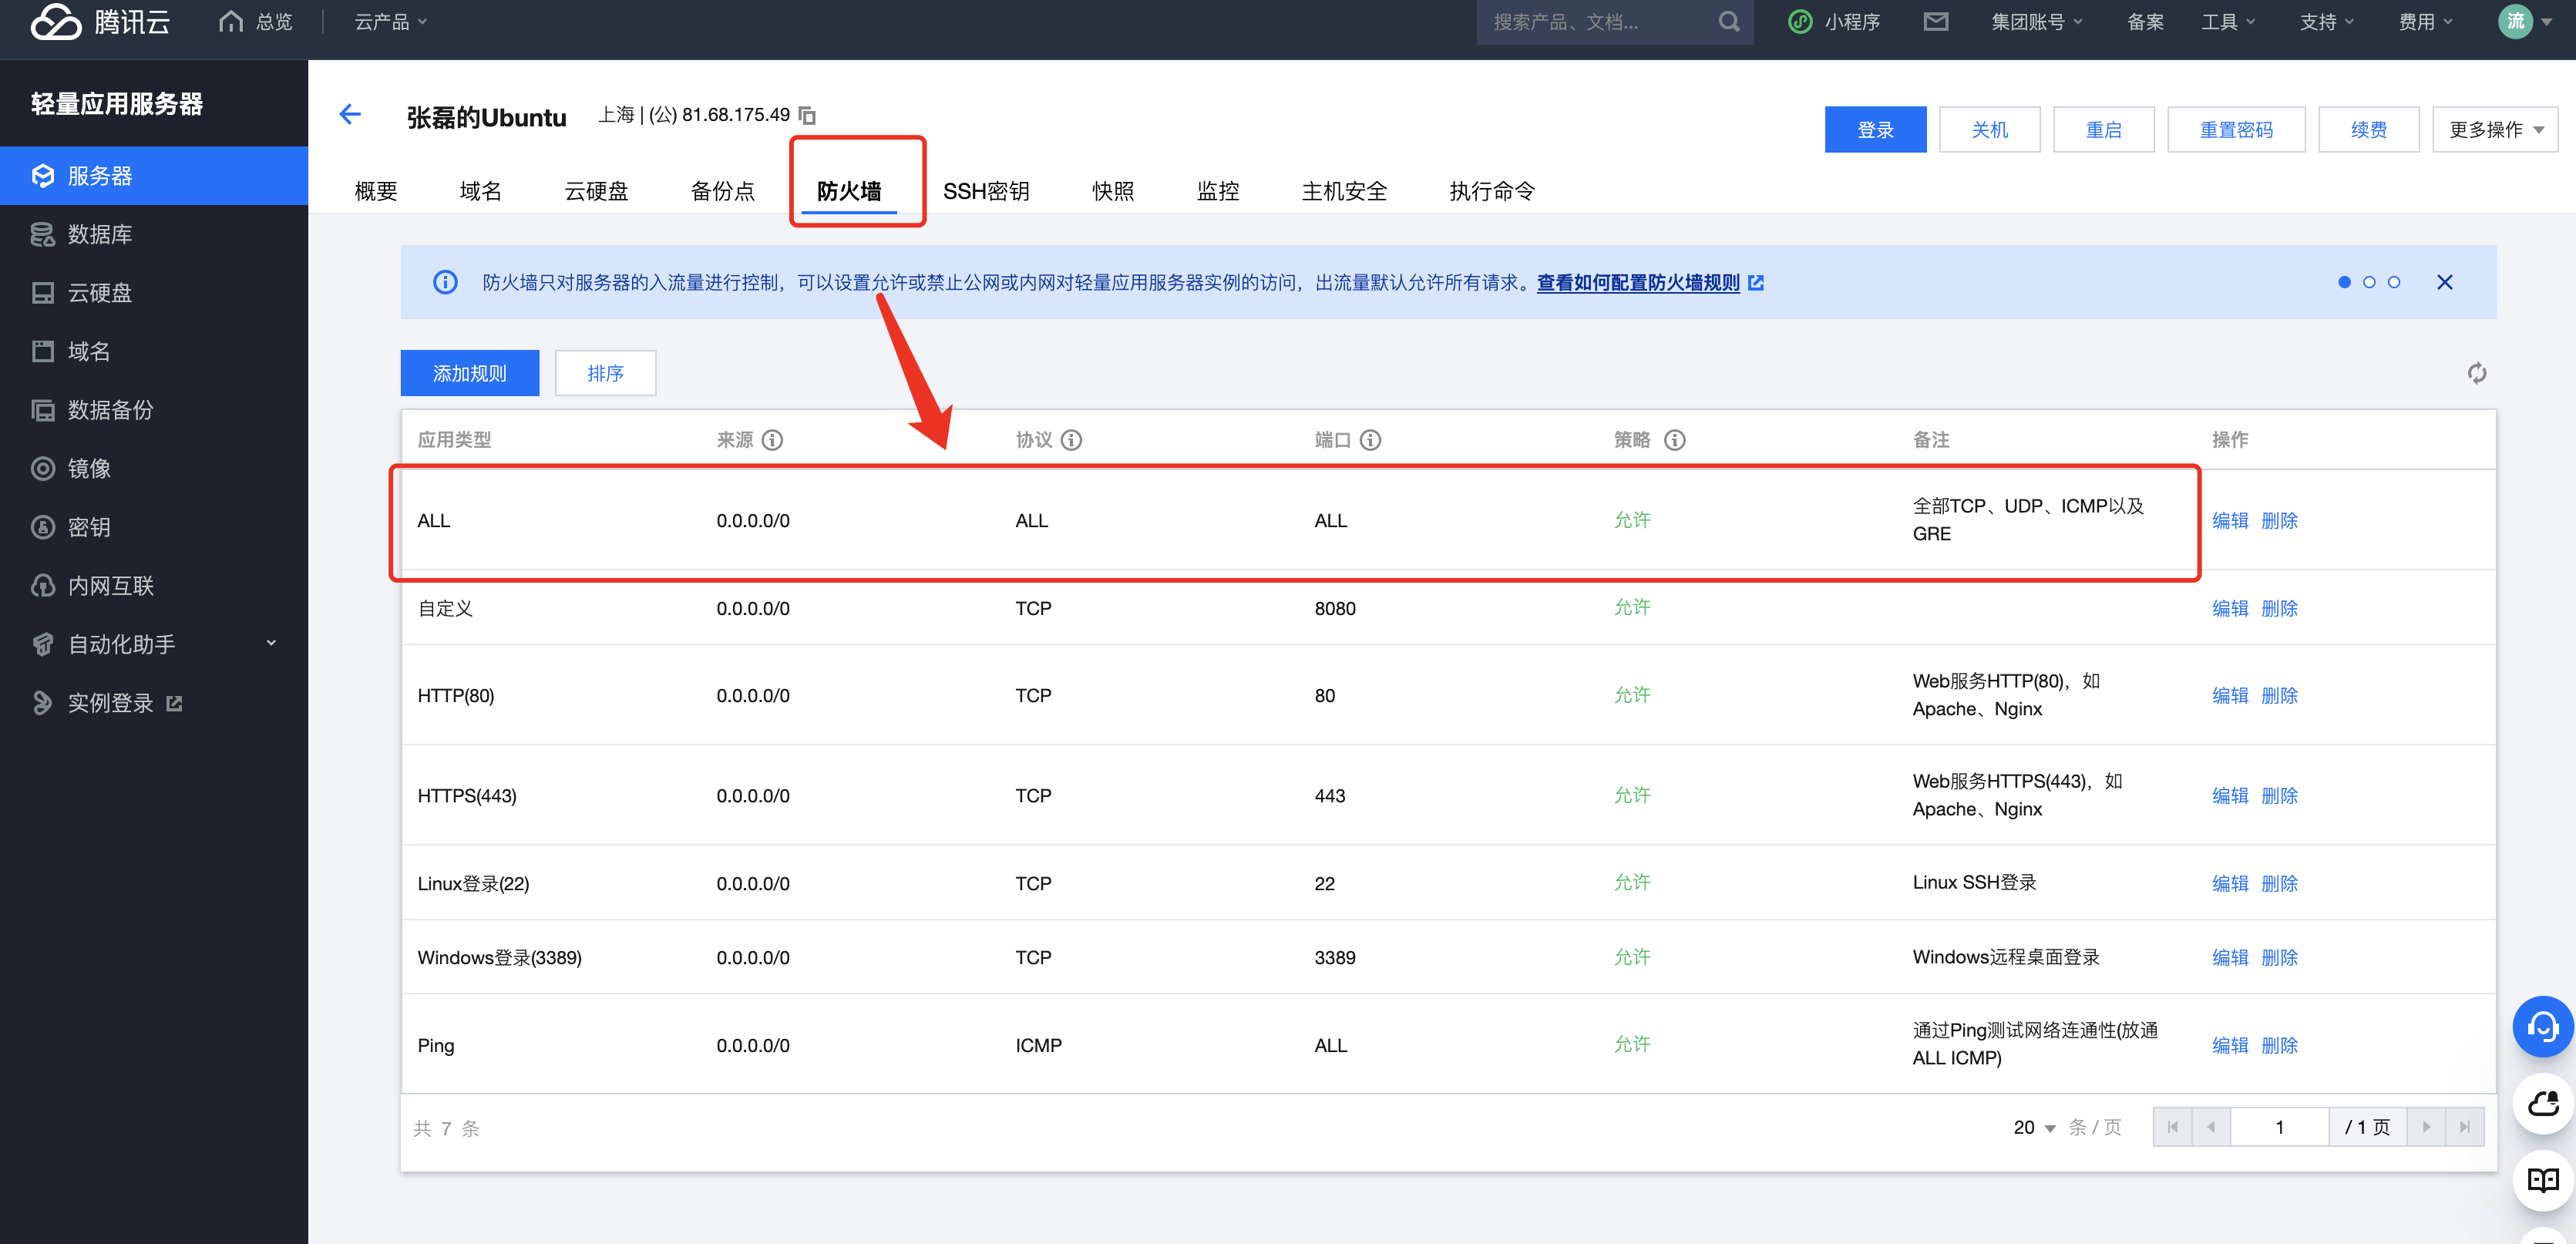This screenshot has height=1244, width=2576.
Task: Click the 重启 button
Action: click(2103, 130)
